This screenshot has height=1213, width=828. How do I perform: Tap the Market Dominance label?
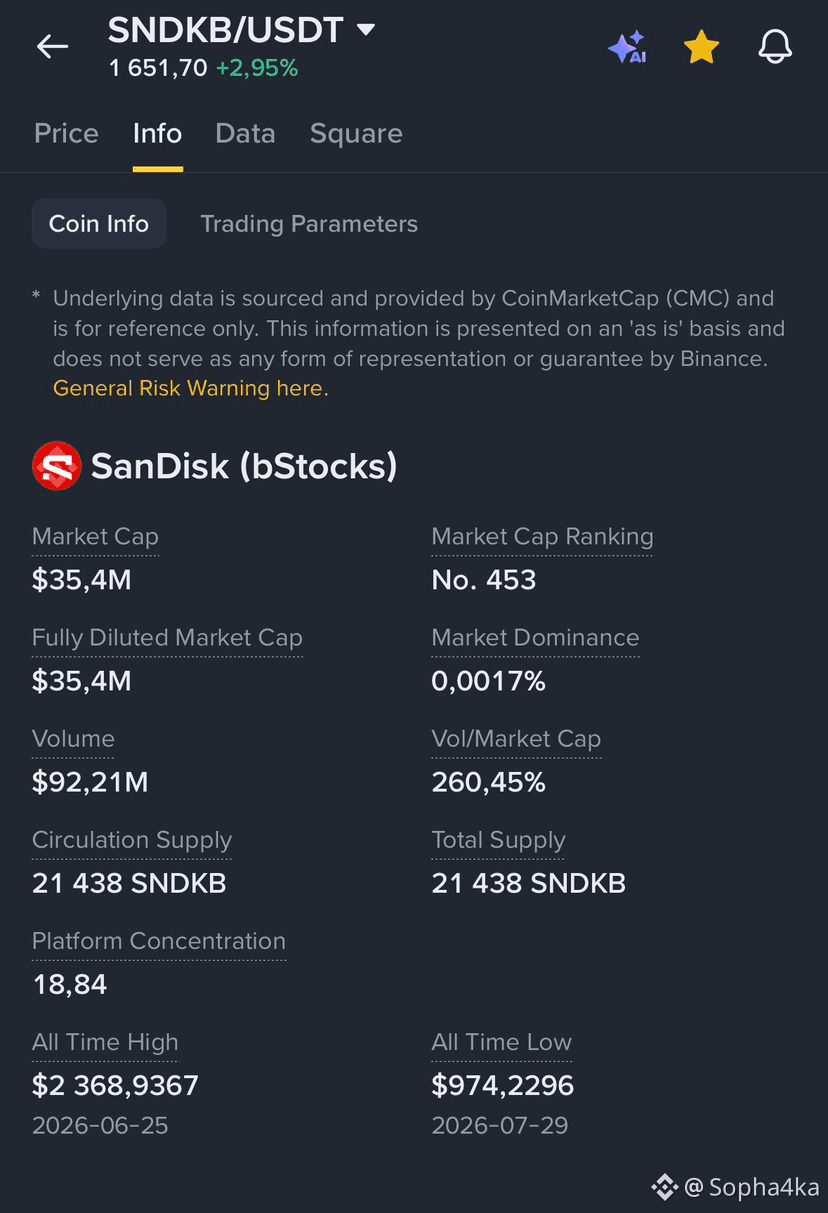click(x=535, y=638)
